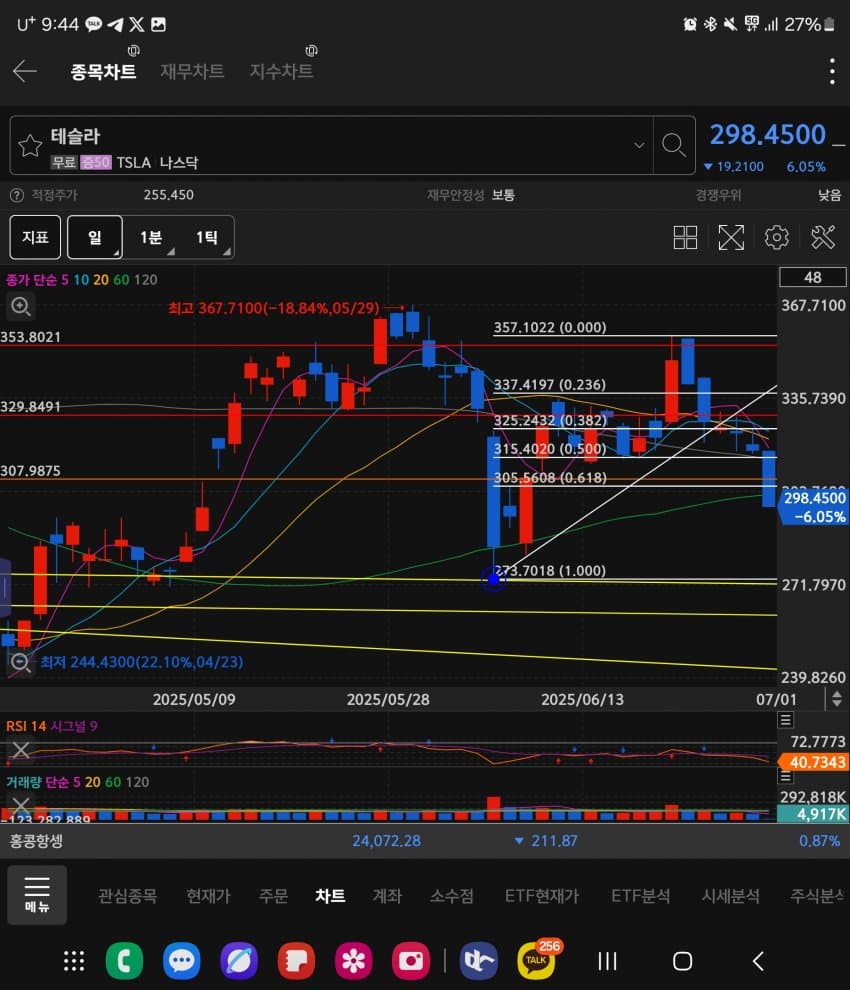Screen dimensions: 850x990
Task: Tap the 적정주가 help question-mark icon
Action: [17, 196]
